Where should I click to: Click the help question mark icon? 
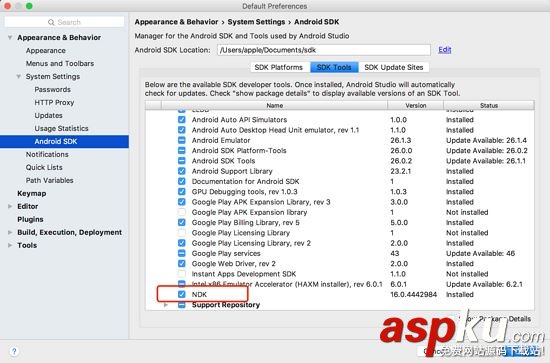(x=14, y=351)
